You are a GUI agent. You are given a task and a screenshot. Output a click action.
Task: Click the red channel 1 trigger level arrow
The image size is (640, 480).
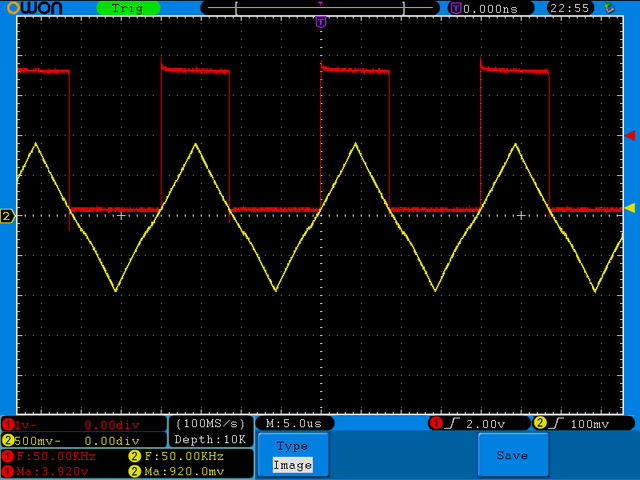[630, 136]
